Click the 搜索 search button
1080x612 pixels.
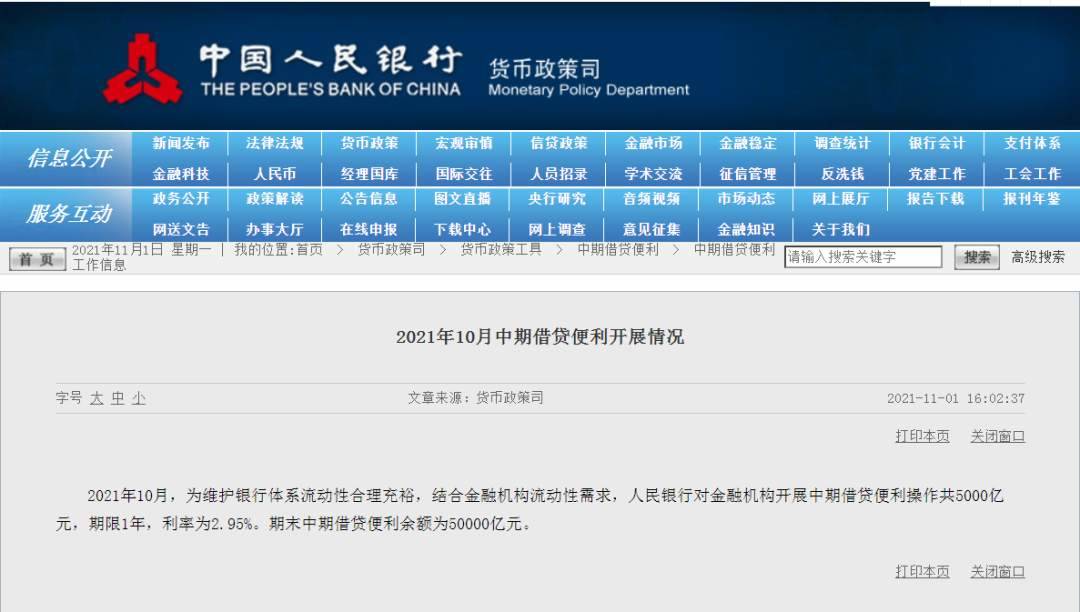click(x=977, y=257)
